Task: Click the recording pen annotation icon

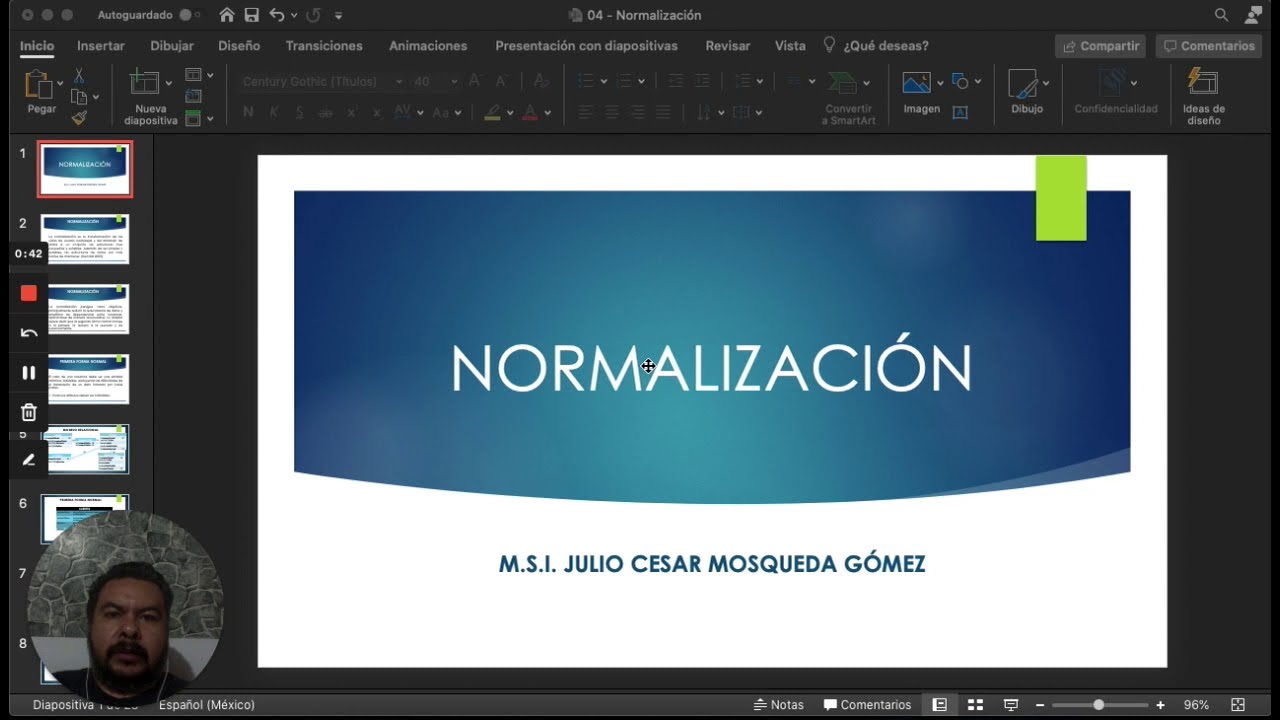Action: click(29, 460)
